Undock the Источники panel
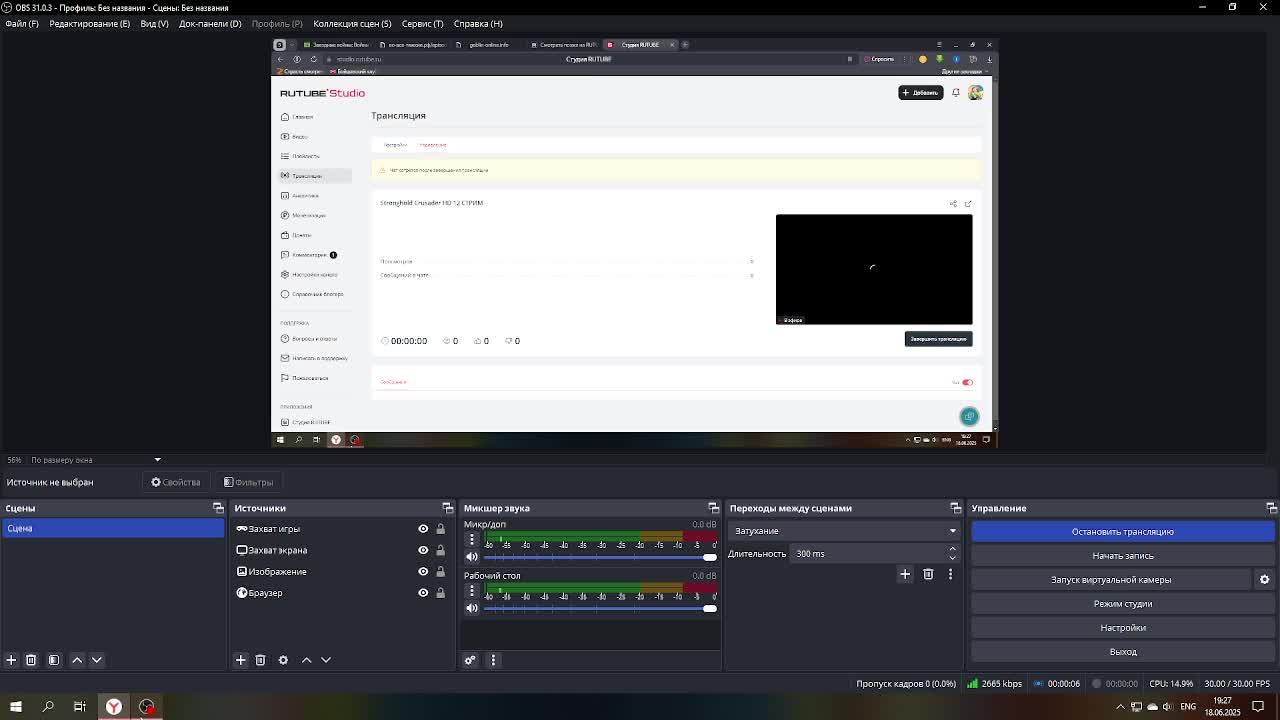Viewport: 1280px width, 720px height. pyautogui.click(x=447, y=508)
